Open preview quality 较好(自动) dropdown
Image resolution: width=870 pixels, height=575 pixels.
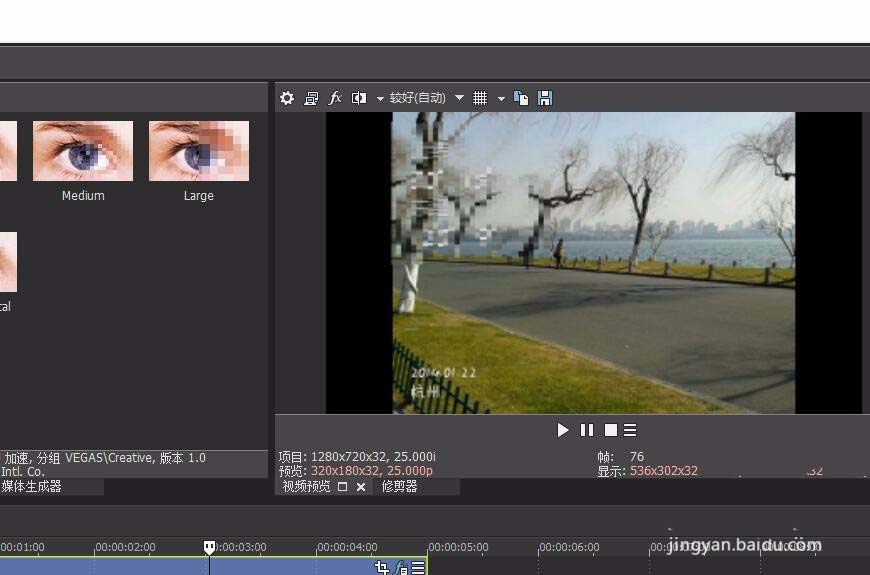(426, 98)
